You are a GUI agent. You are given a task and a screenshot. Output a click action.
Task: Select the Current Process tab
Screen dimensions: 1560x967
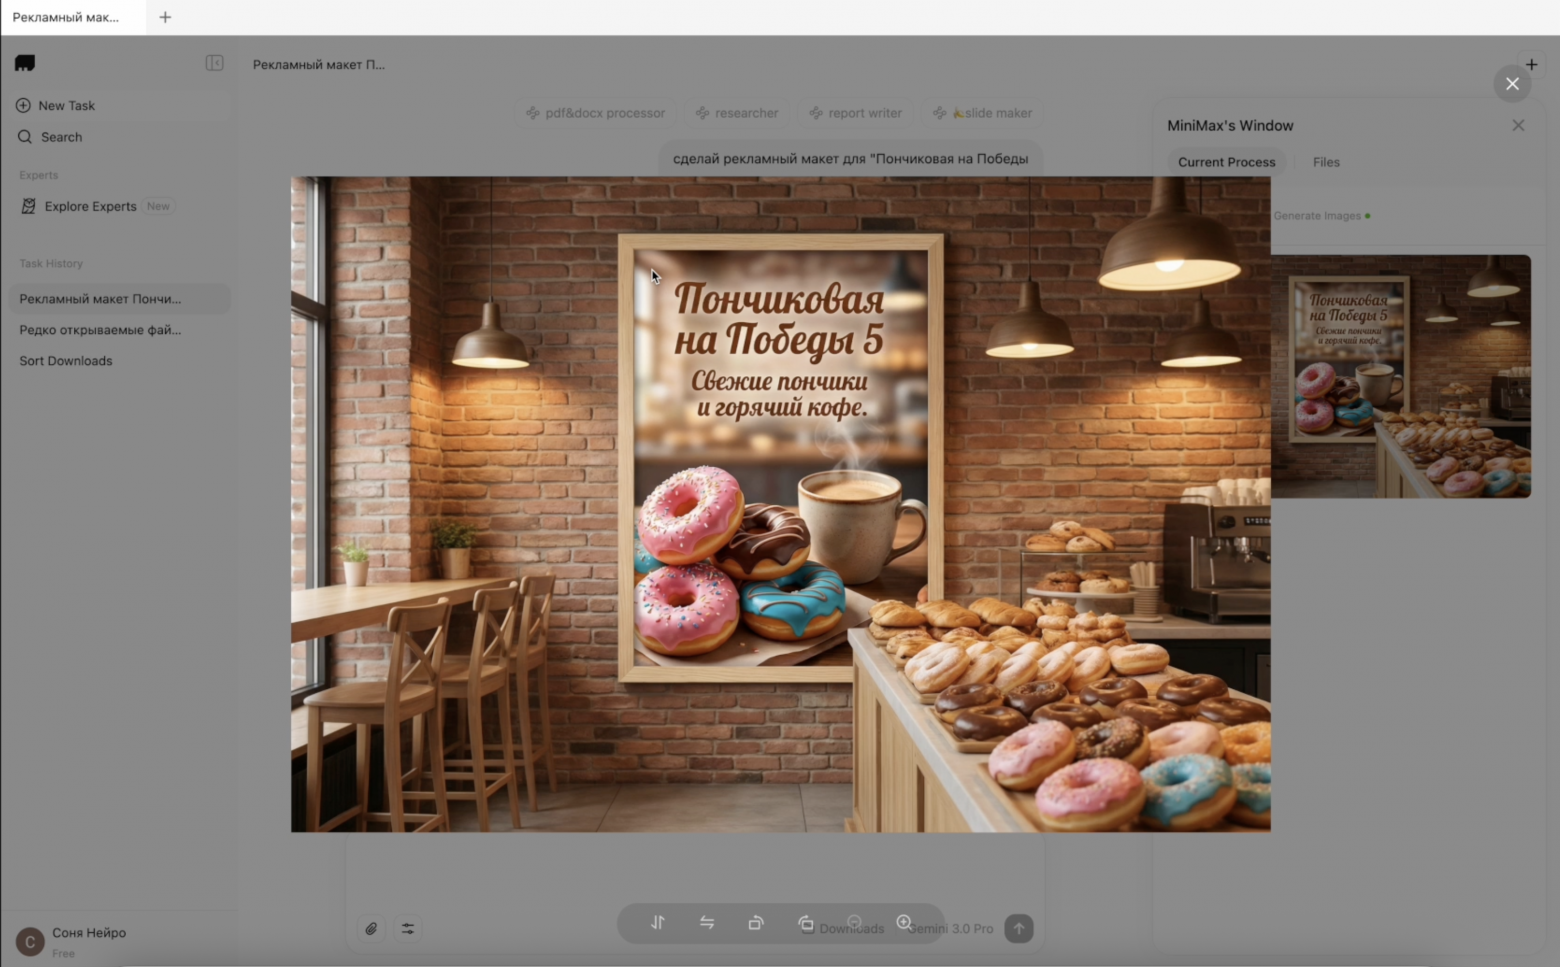click(x=1227, y=162)
